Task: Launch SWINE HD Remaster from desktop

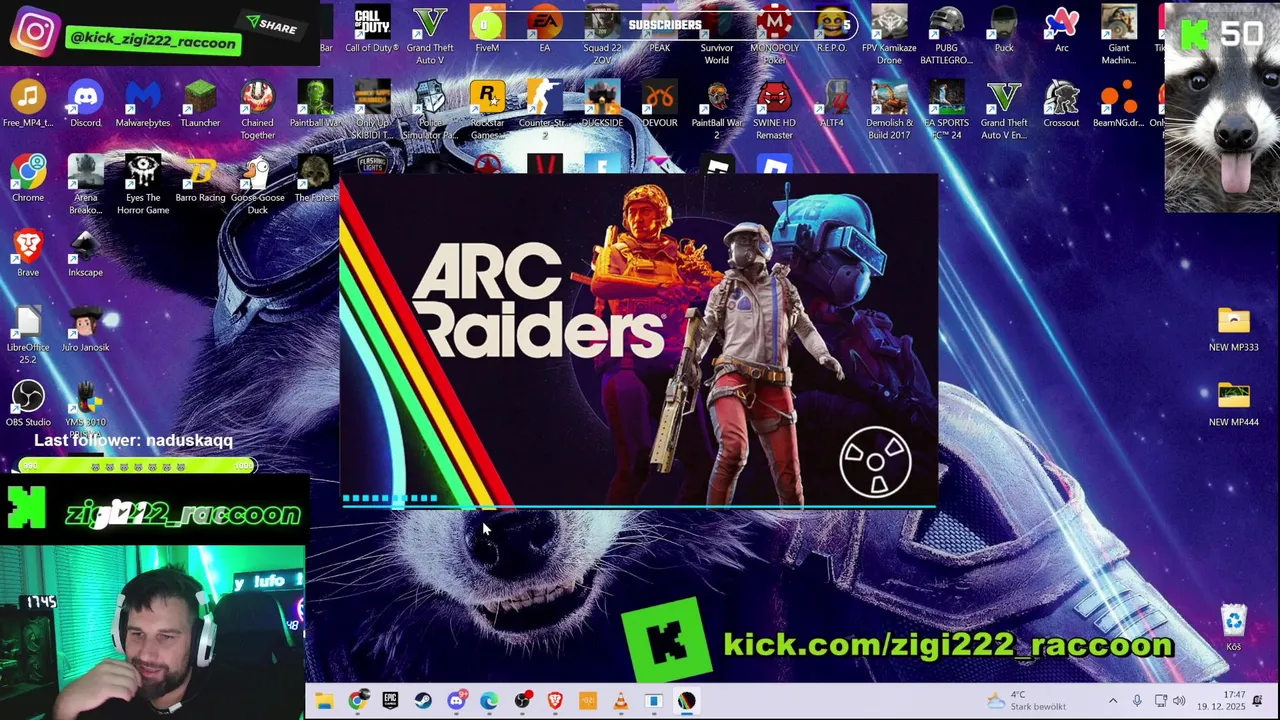Action: click(775, 111)
